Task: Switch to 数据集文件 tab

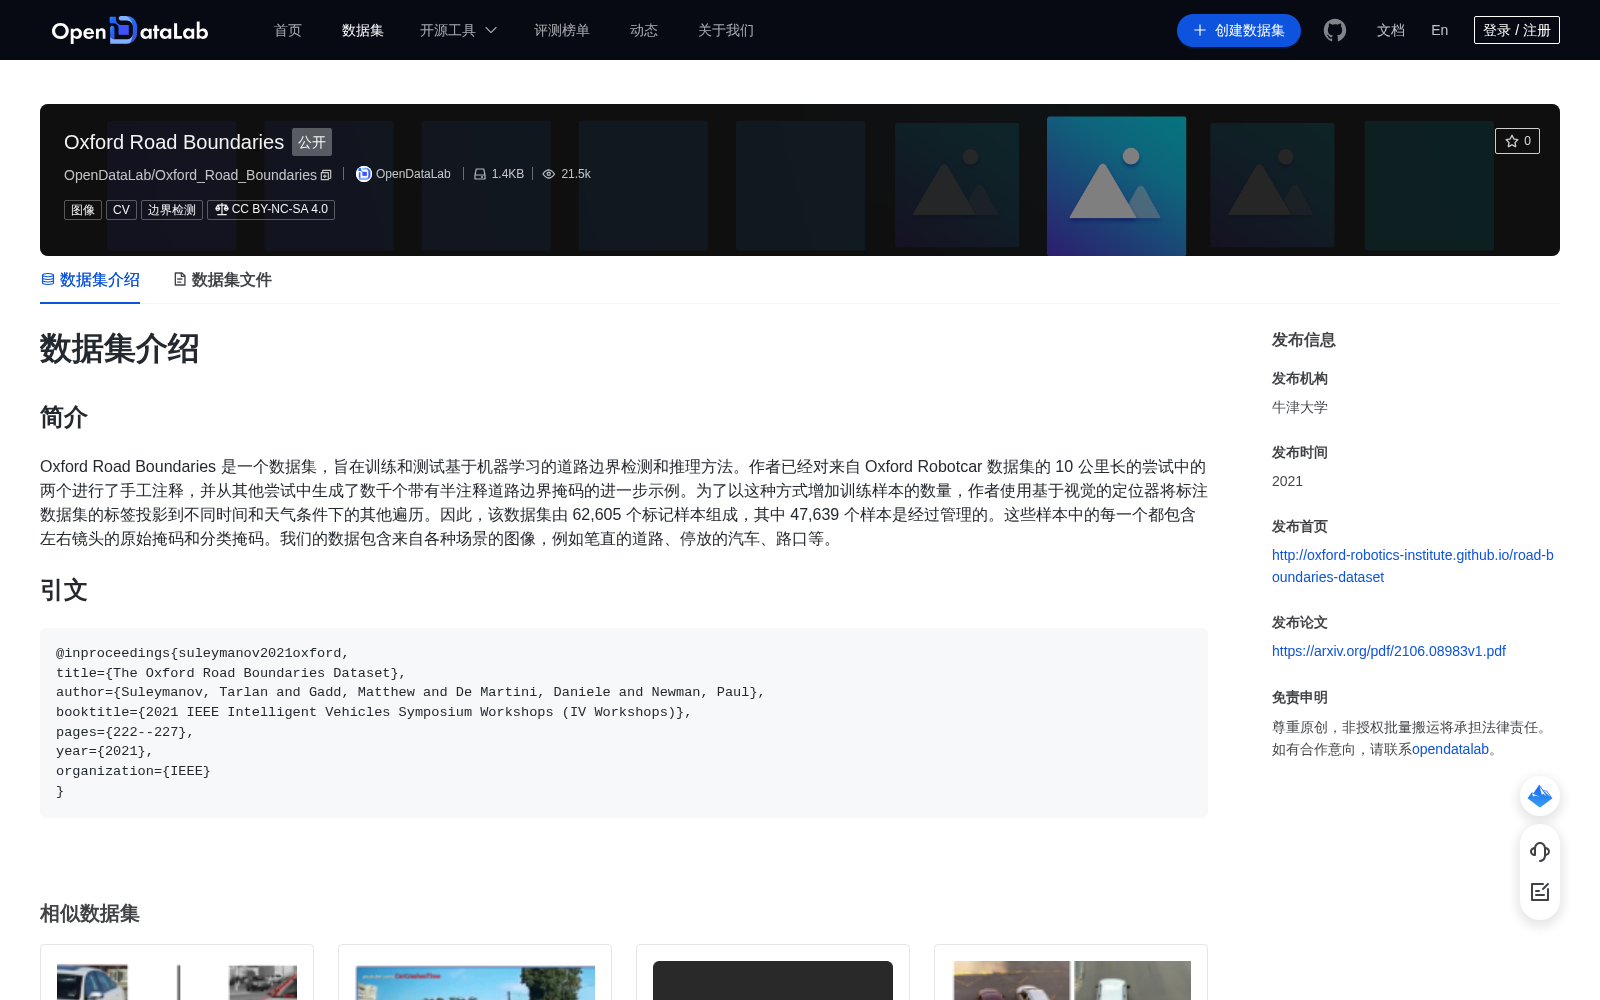Action: [222, 280]
